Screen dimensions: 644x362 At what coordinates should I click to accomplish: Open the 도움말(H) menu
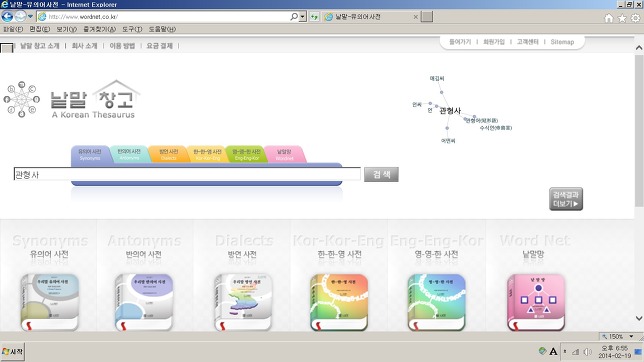162,29
